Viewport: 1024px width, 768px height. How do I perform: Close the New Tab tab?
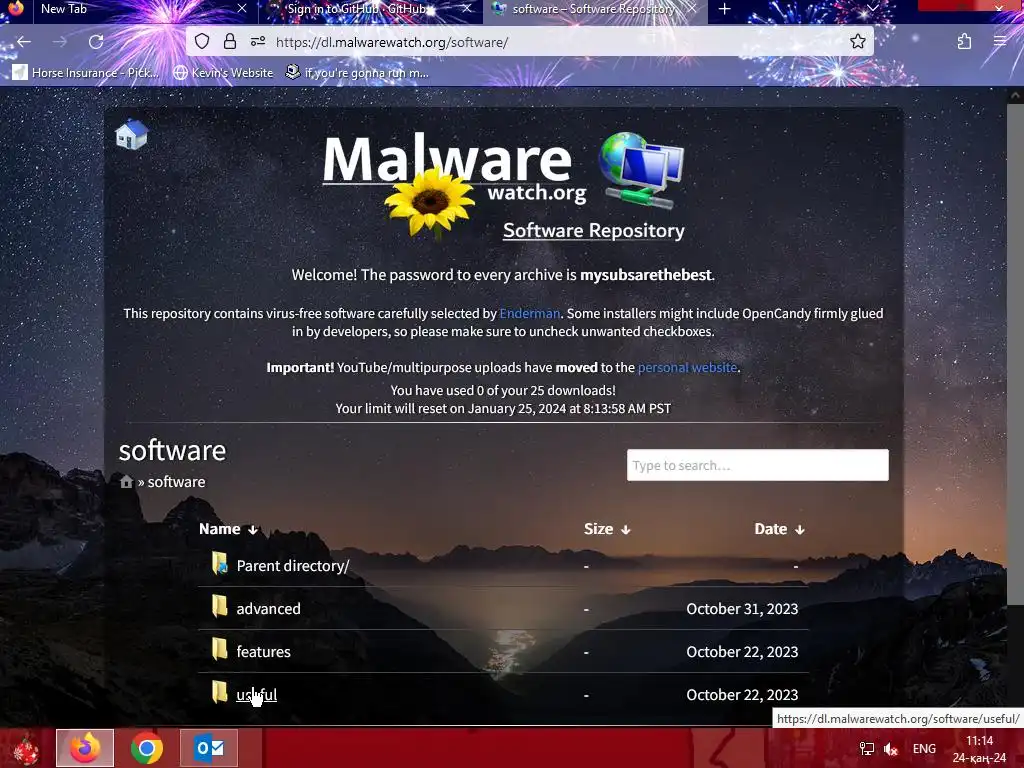[242, 8]
